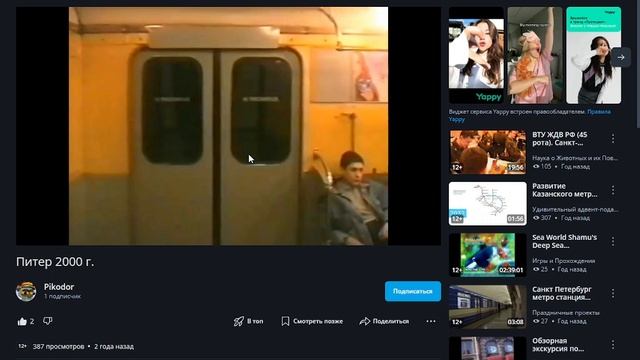Share the video via 'Поделиться'
The height and width of the screenshot is (360, 640).
point(384,322)
